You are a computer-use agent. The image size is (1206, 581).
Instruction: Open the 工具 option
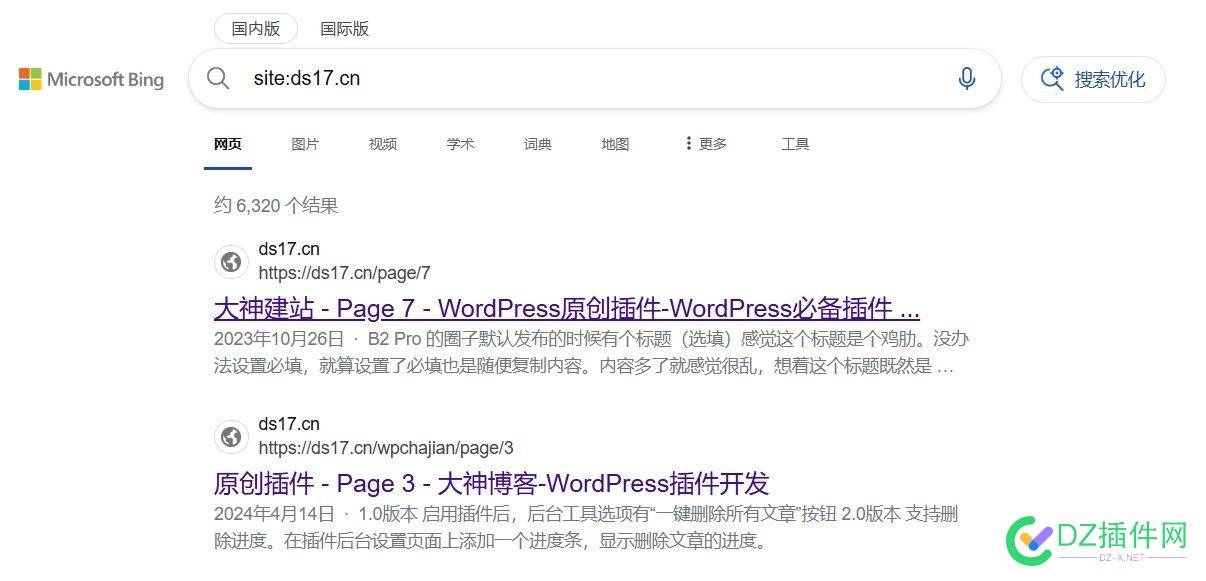pos(795,144)
